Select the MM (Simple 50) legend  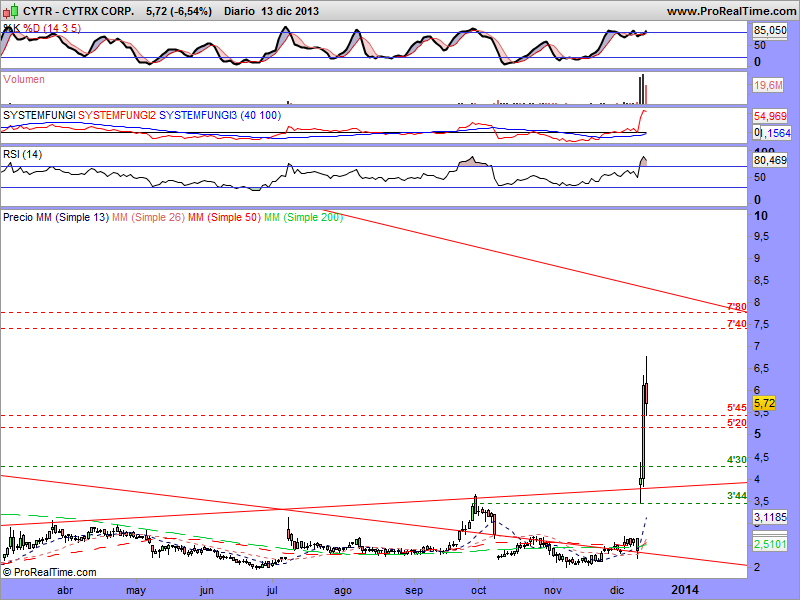point(224,217)
